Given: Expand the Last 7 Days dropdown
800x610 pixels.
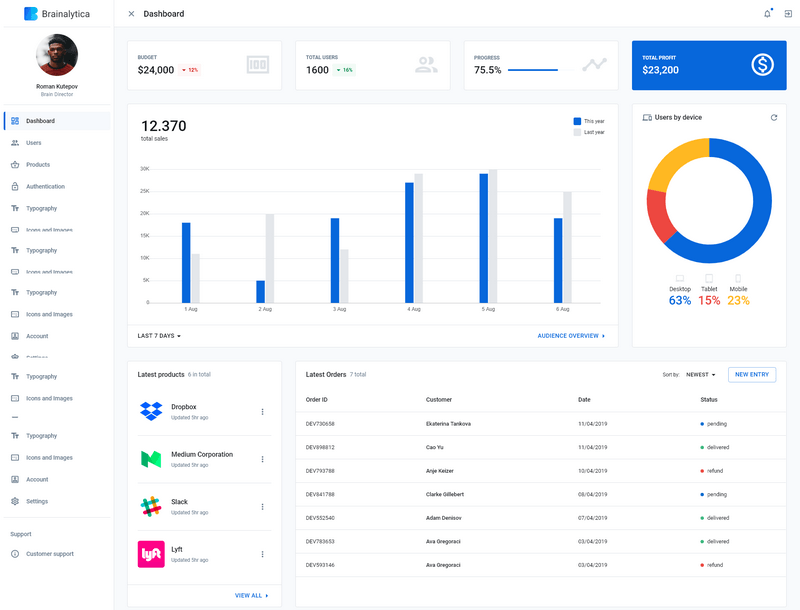Looking at the screenshot, I should tap(159, 336).
